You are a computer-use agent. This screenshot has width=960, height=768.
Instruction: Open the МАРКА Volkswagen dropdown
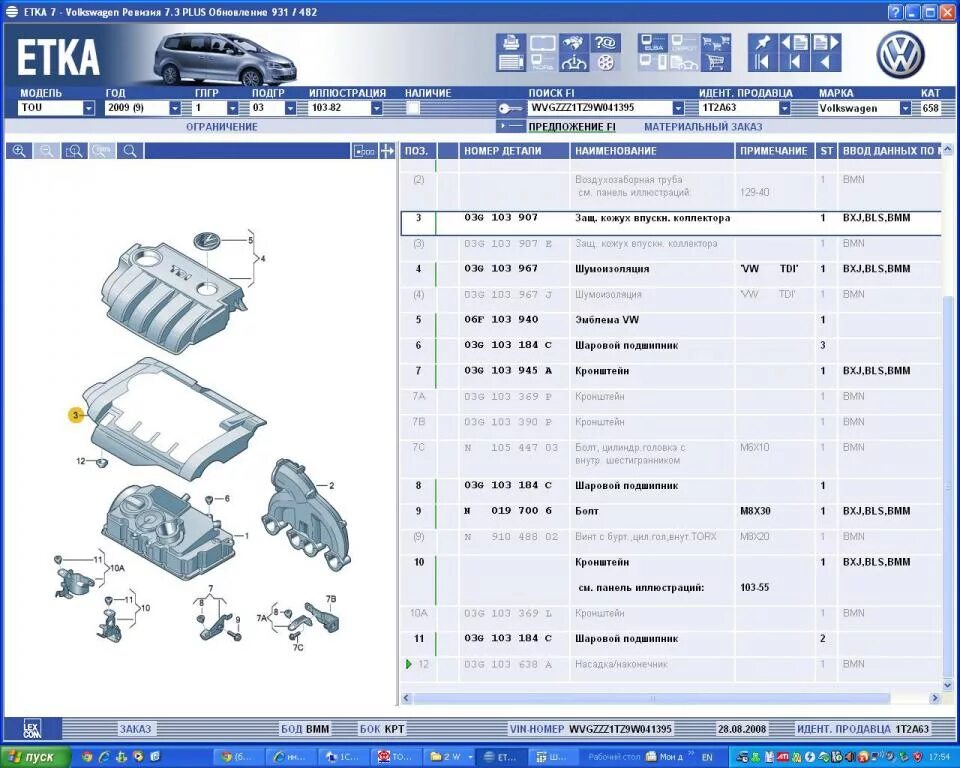point(905,108)
